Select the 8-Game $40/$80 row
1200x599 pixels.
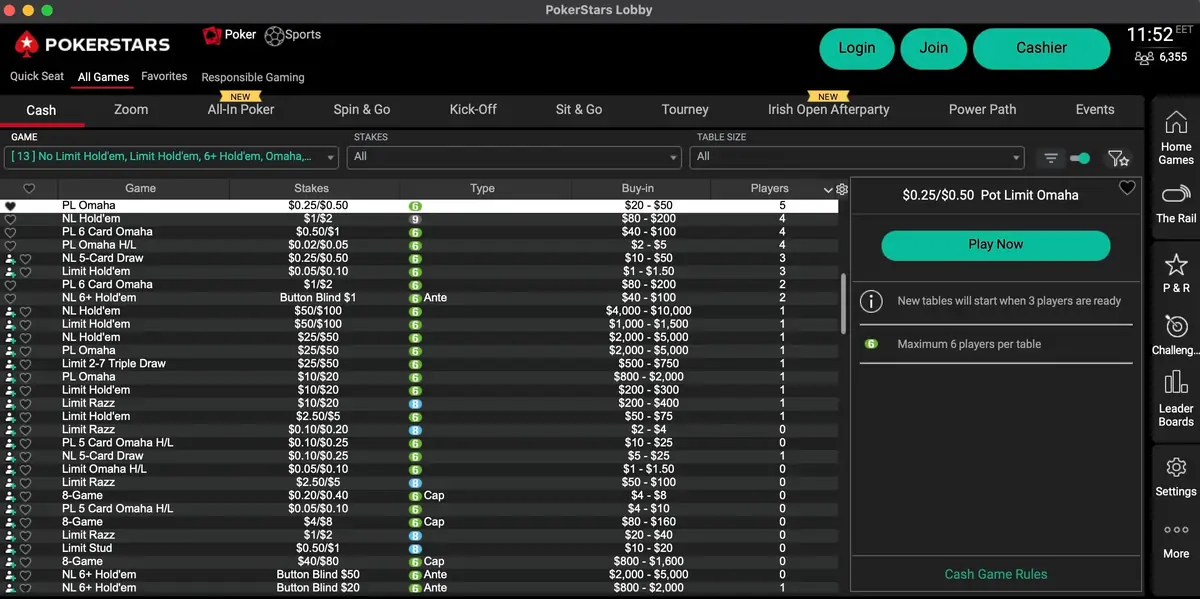420,561
